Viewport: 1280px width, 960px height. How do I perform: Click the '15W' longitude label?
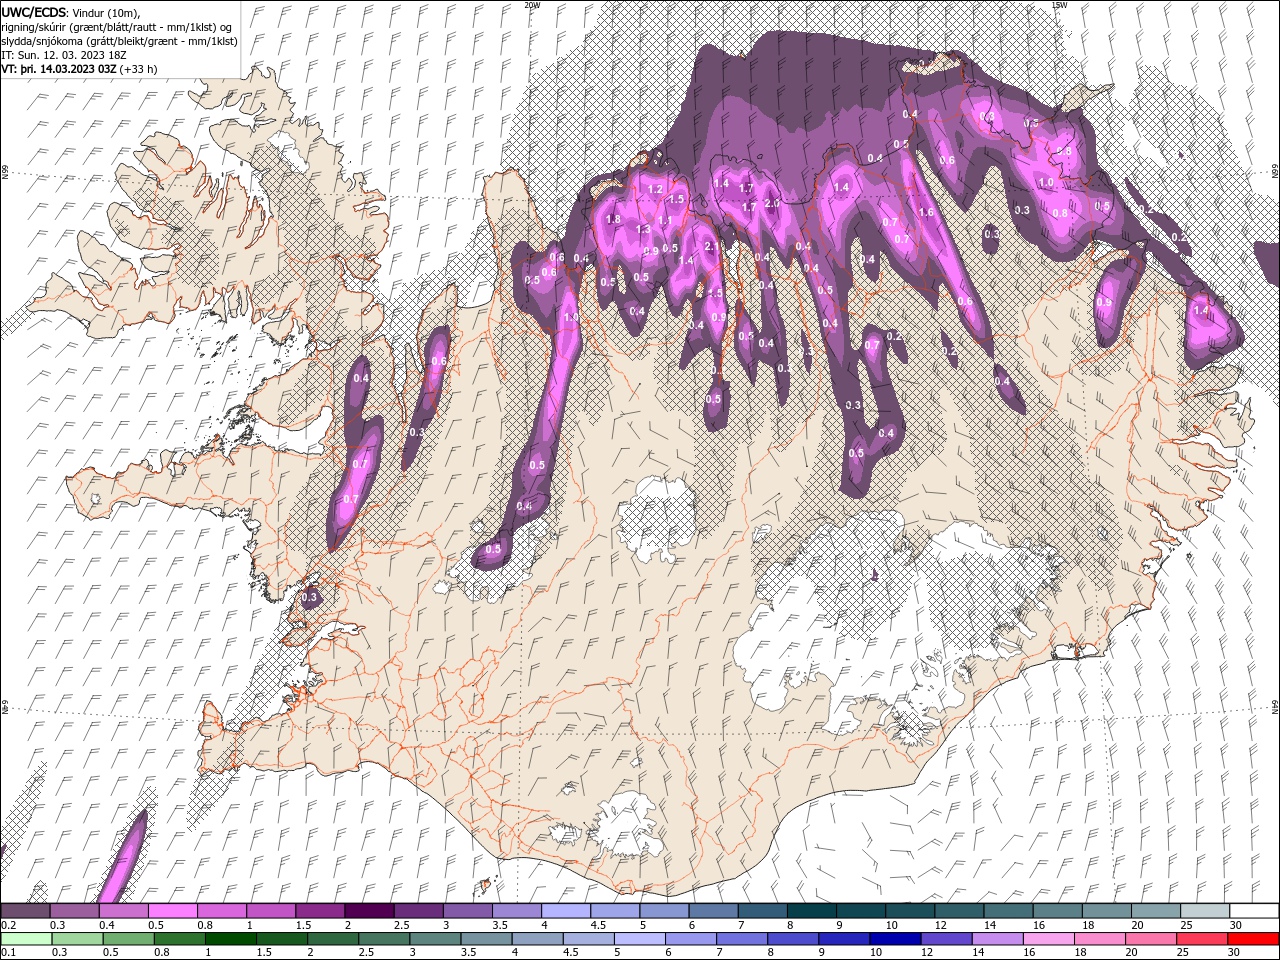point(1060,5)
